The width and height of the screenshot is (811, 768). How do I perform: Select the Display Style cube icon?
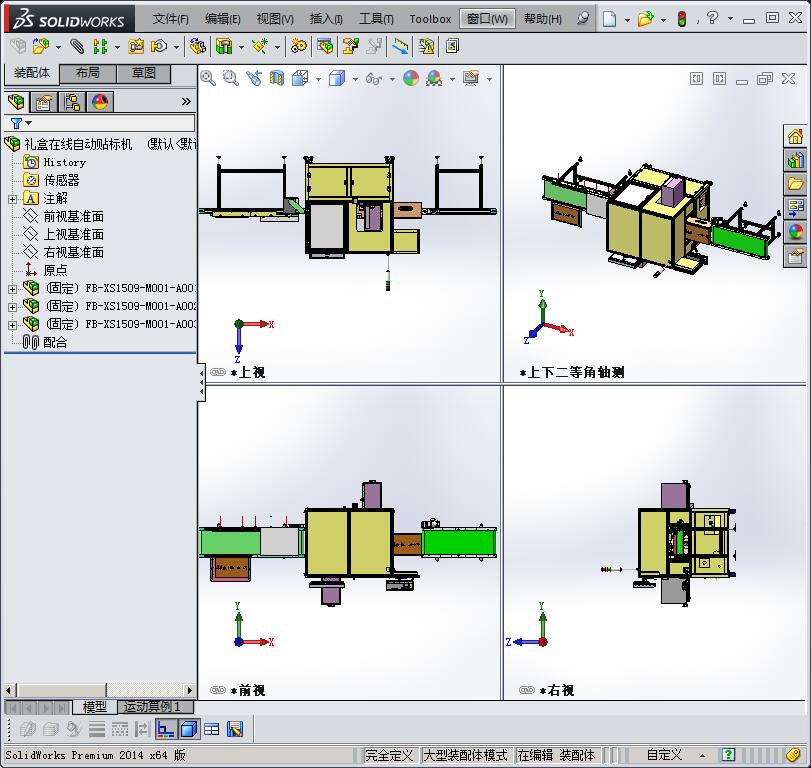[x=339, y=78]
